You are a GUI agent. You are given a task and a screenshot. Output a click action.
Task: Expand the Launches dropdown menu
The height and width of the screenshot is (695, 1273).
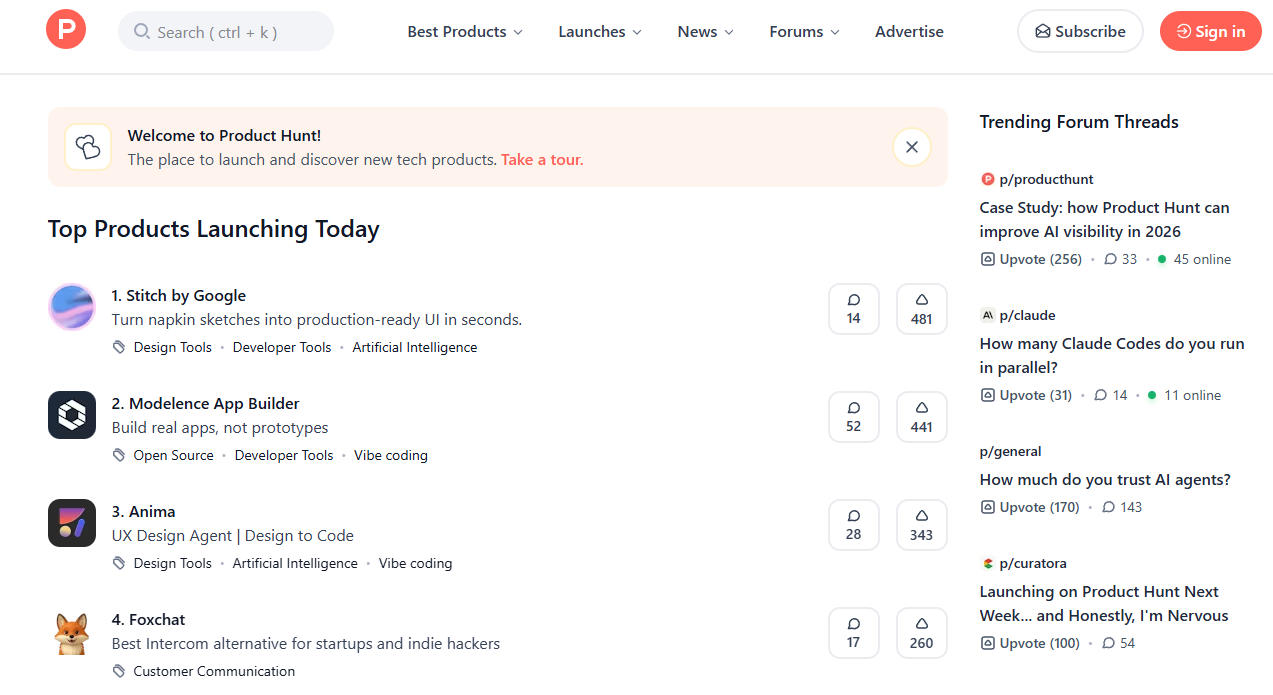pyautogui.click(x=600, y=32)
